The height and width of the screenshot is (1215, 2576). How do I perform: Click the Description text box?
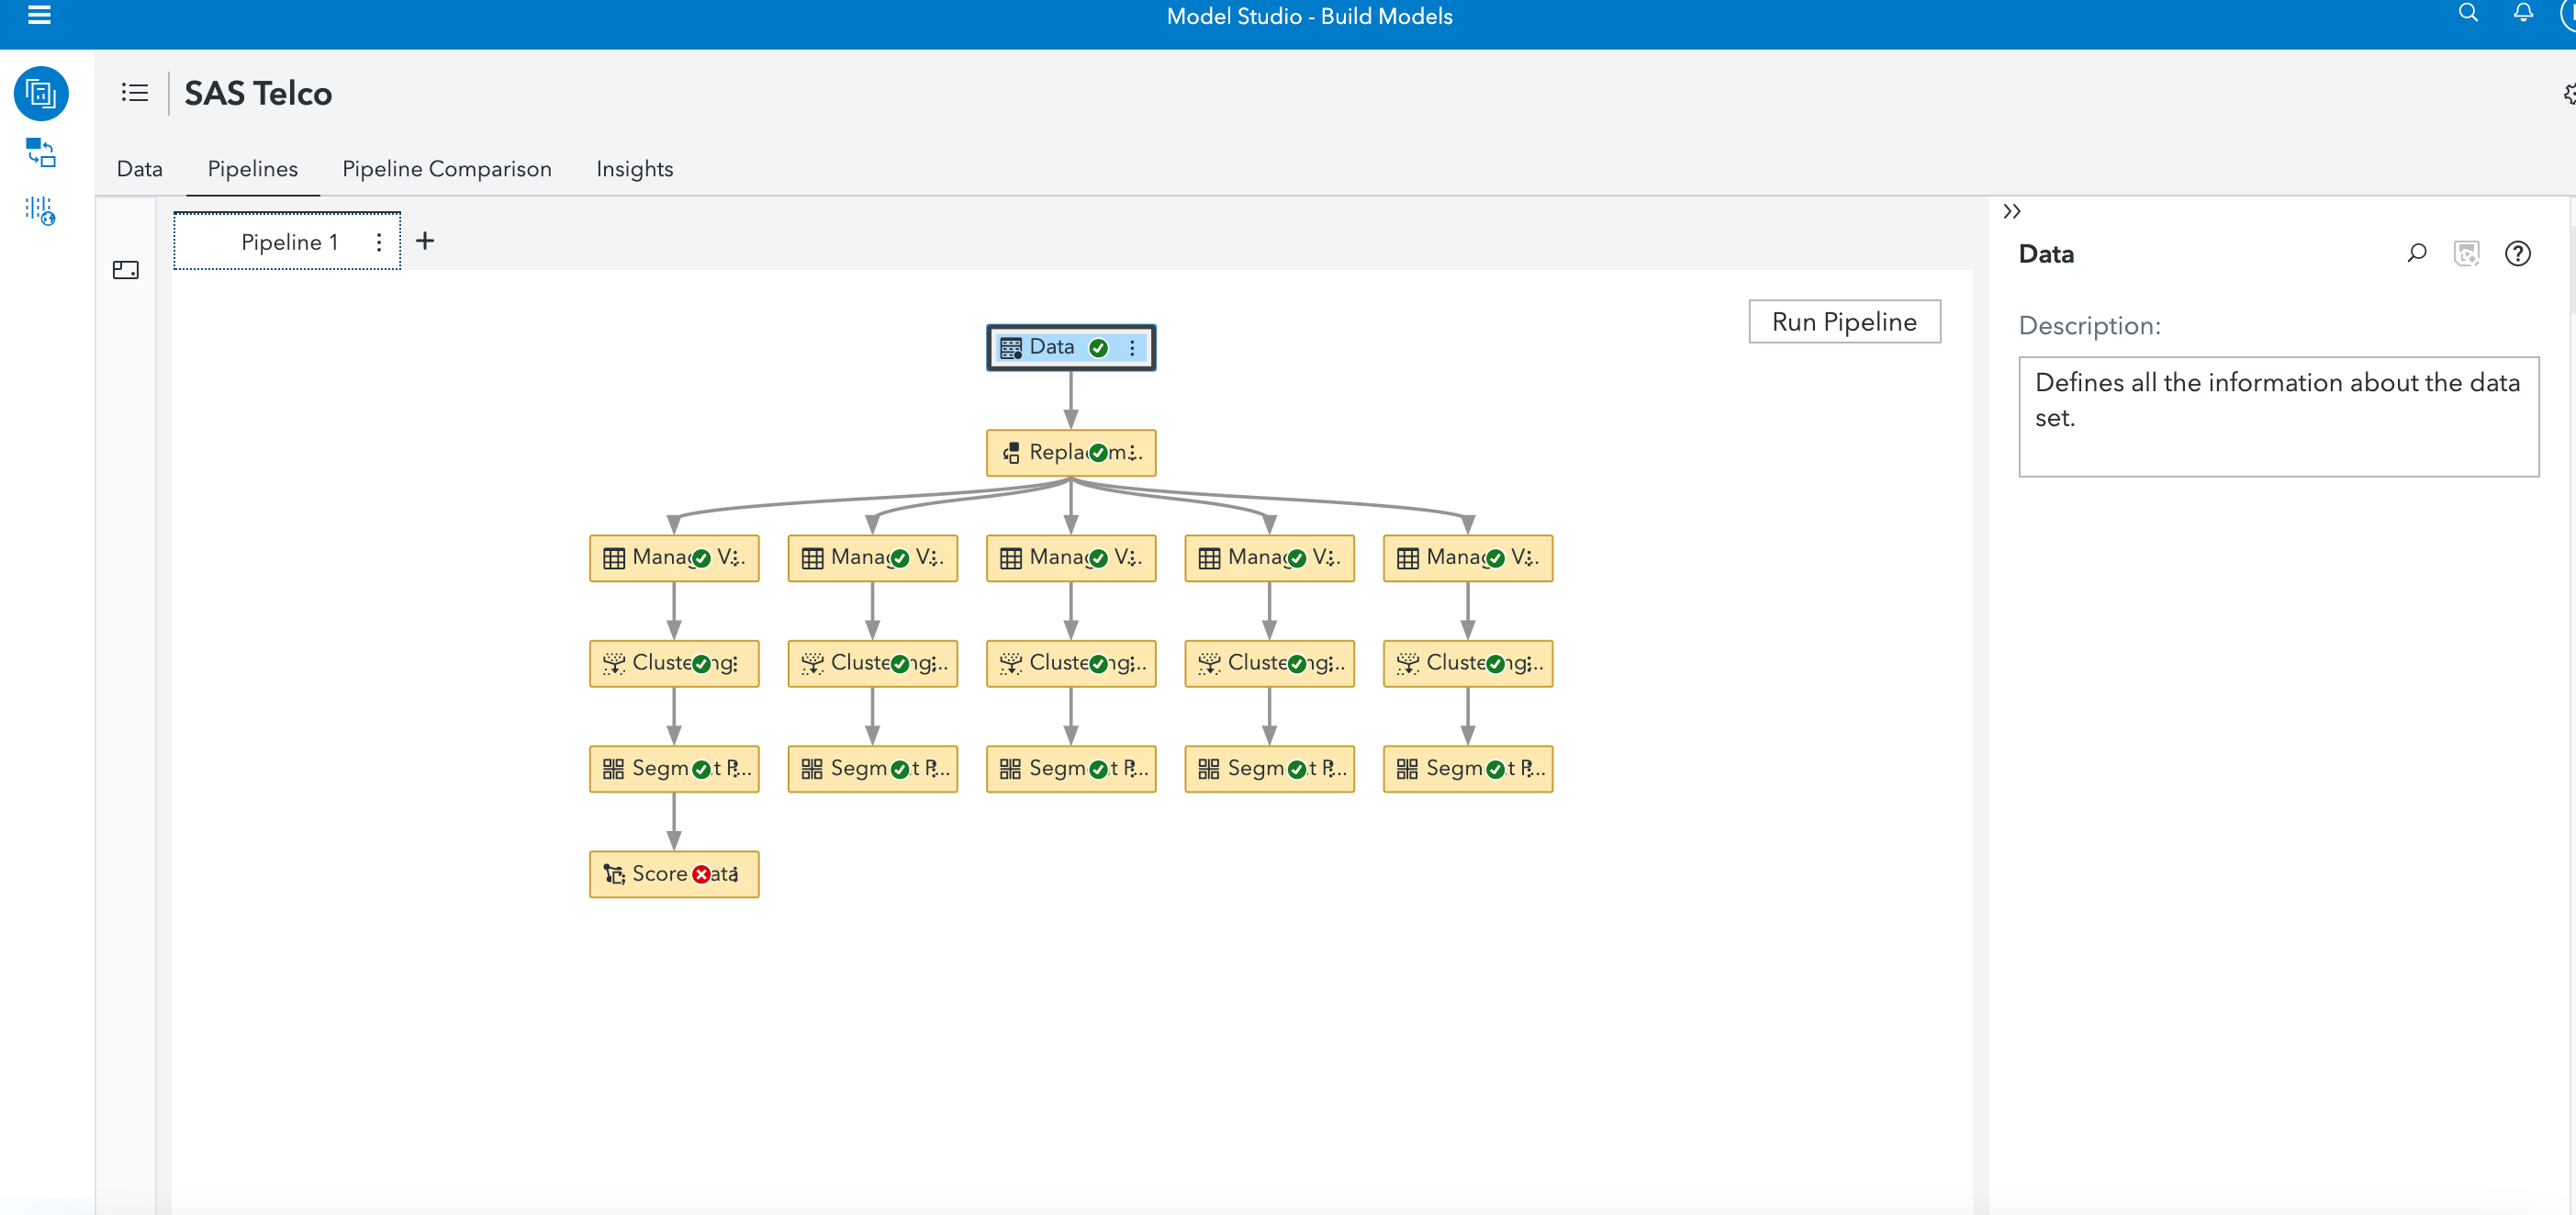click(x=2277, y=417)
